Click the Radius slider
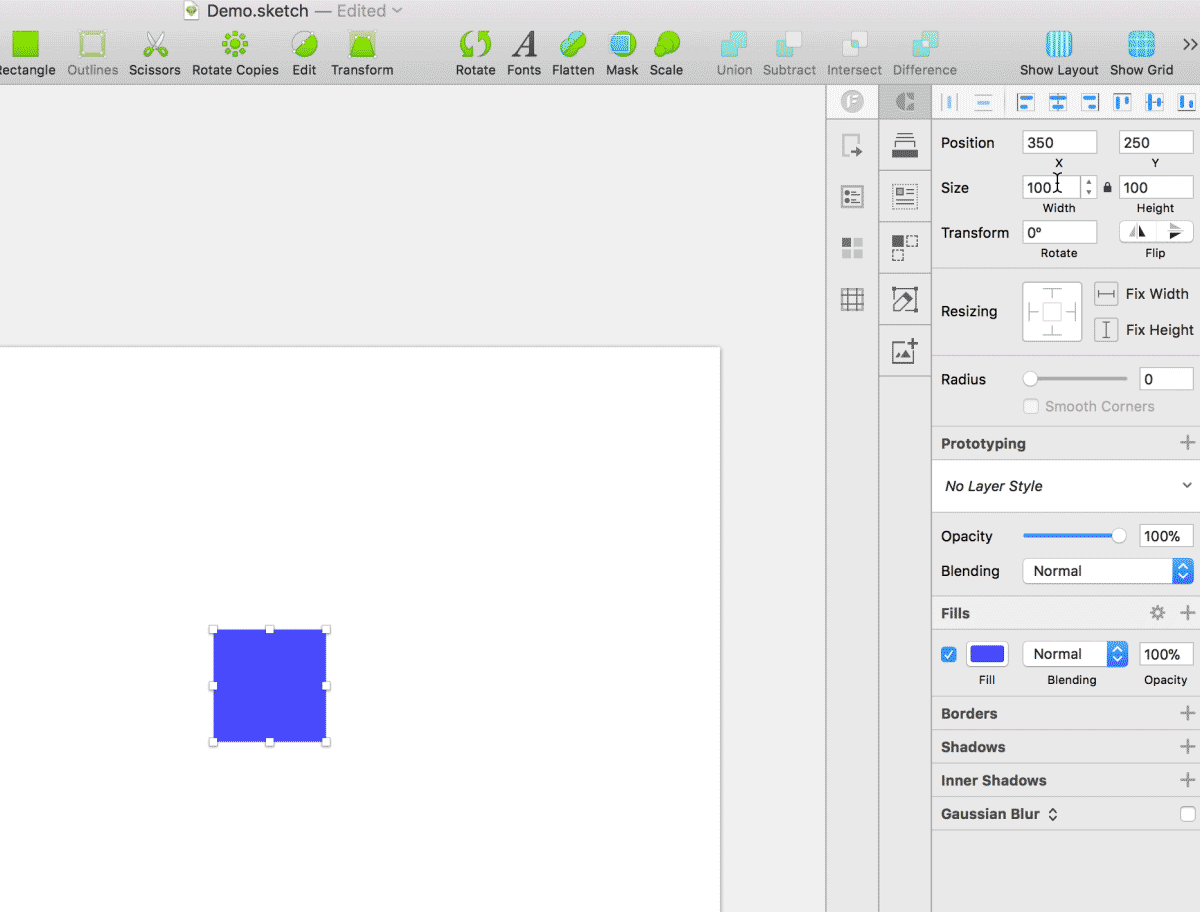Viewport: 1200px width, 912px height. 1076,379
